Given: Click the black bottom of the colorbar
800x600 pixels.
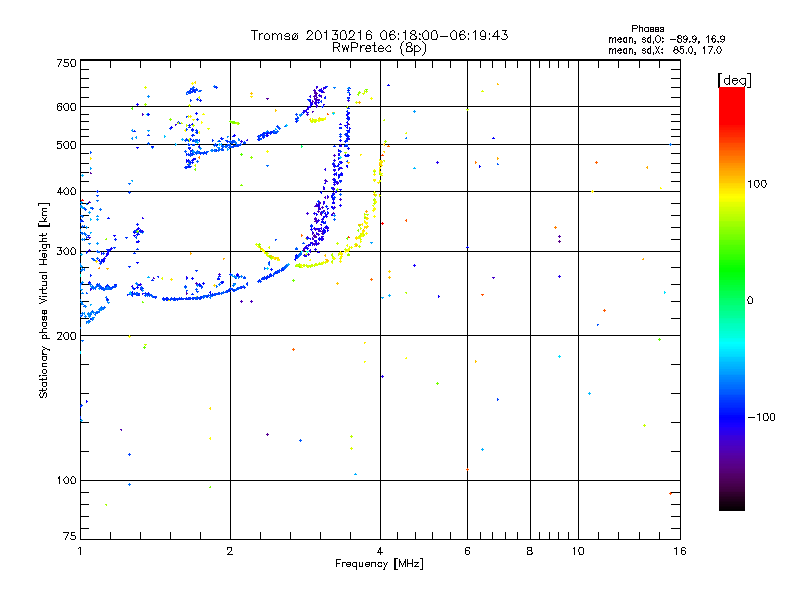Looking at the screenshot, I should 732,503.
